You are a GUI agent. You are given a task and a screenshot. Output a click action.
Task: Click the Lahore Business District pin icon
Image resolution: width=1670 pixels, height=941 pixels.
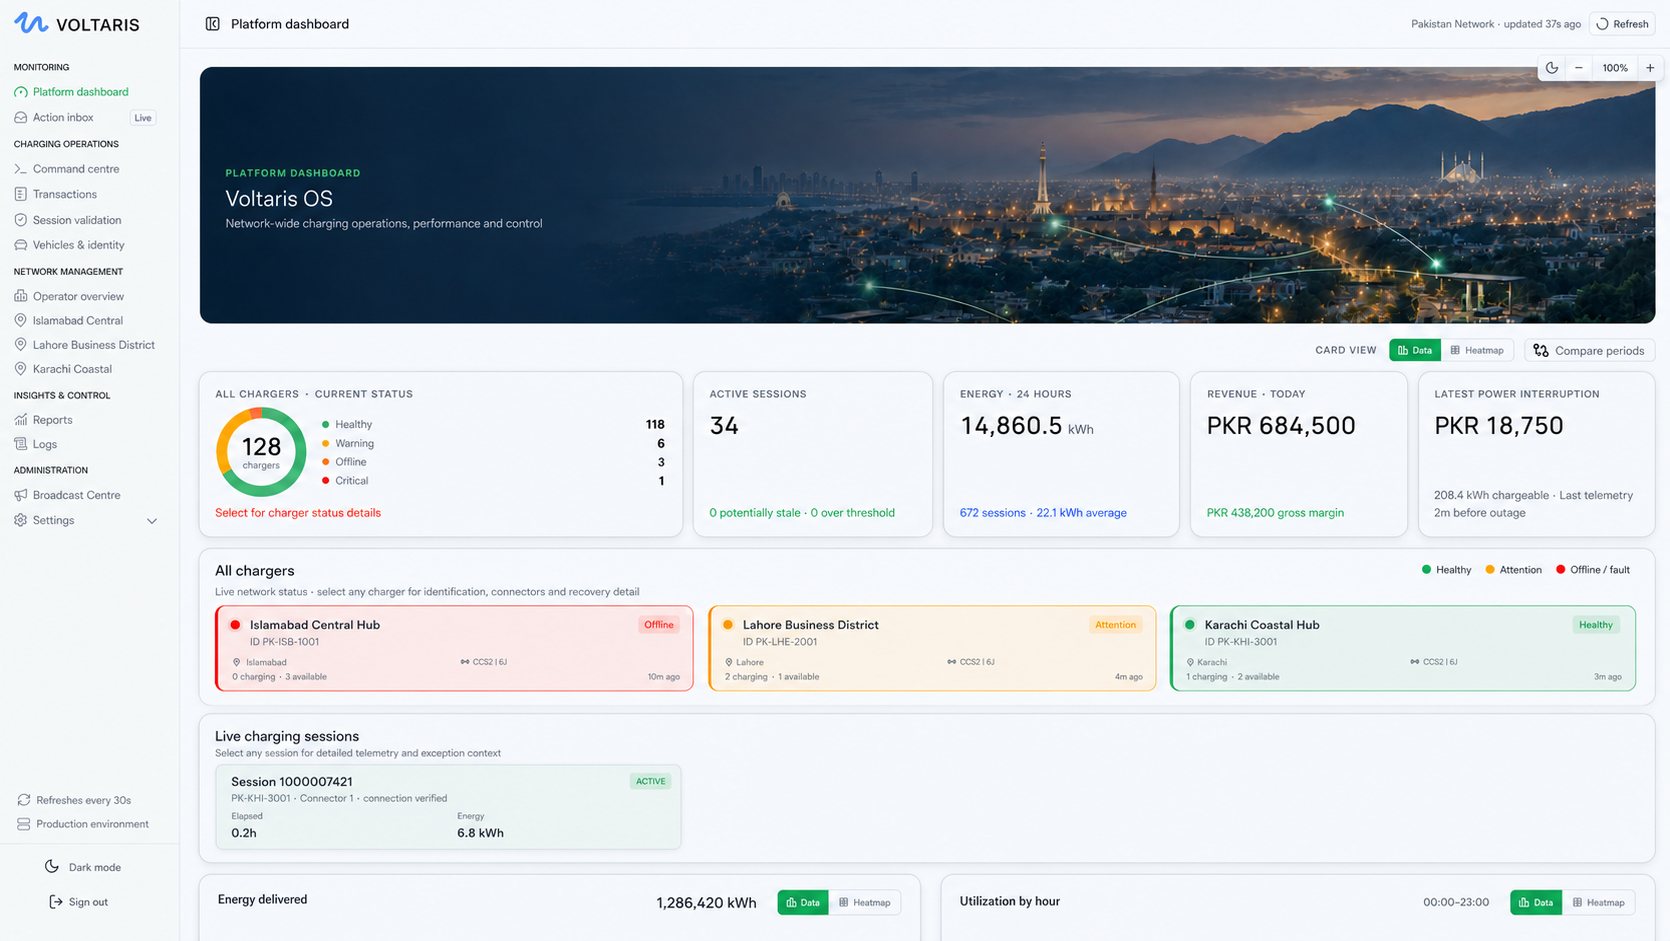tap(21, 345)
